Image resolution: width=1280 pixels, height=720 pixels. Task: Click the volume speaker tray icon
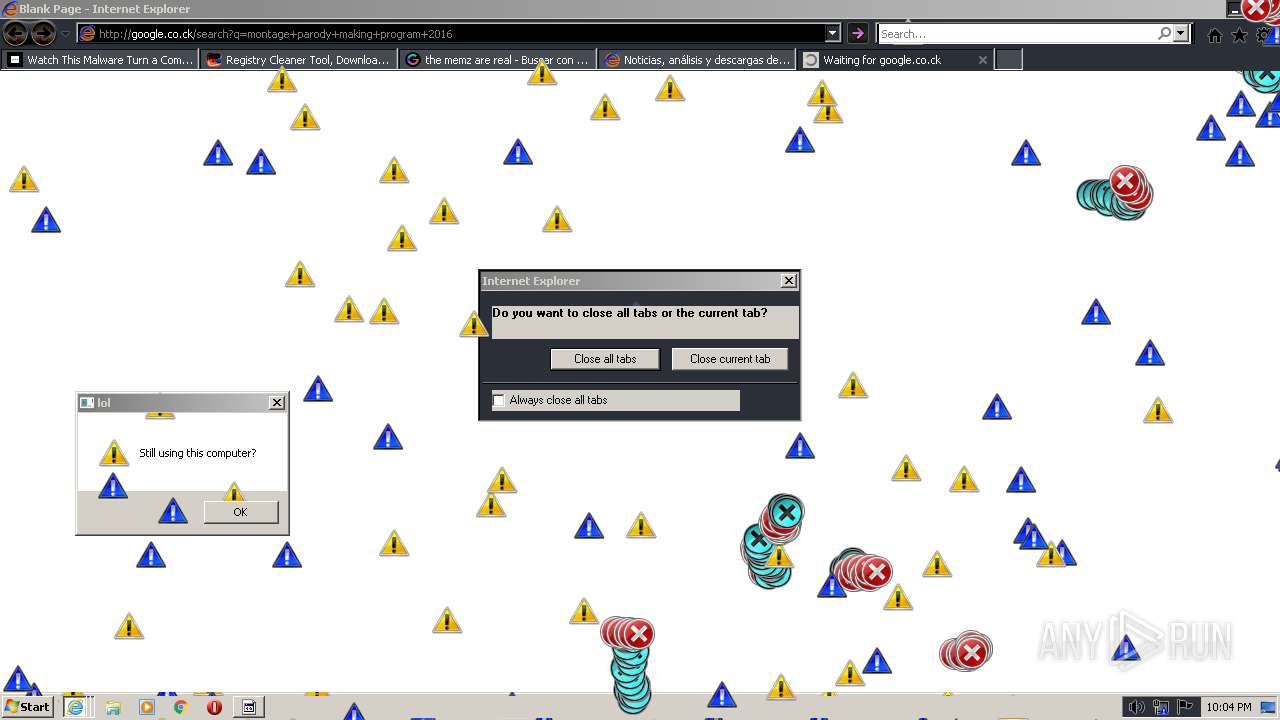pyautogui.click(x=1136, y=707)
